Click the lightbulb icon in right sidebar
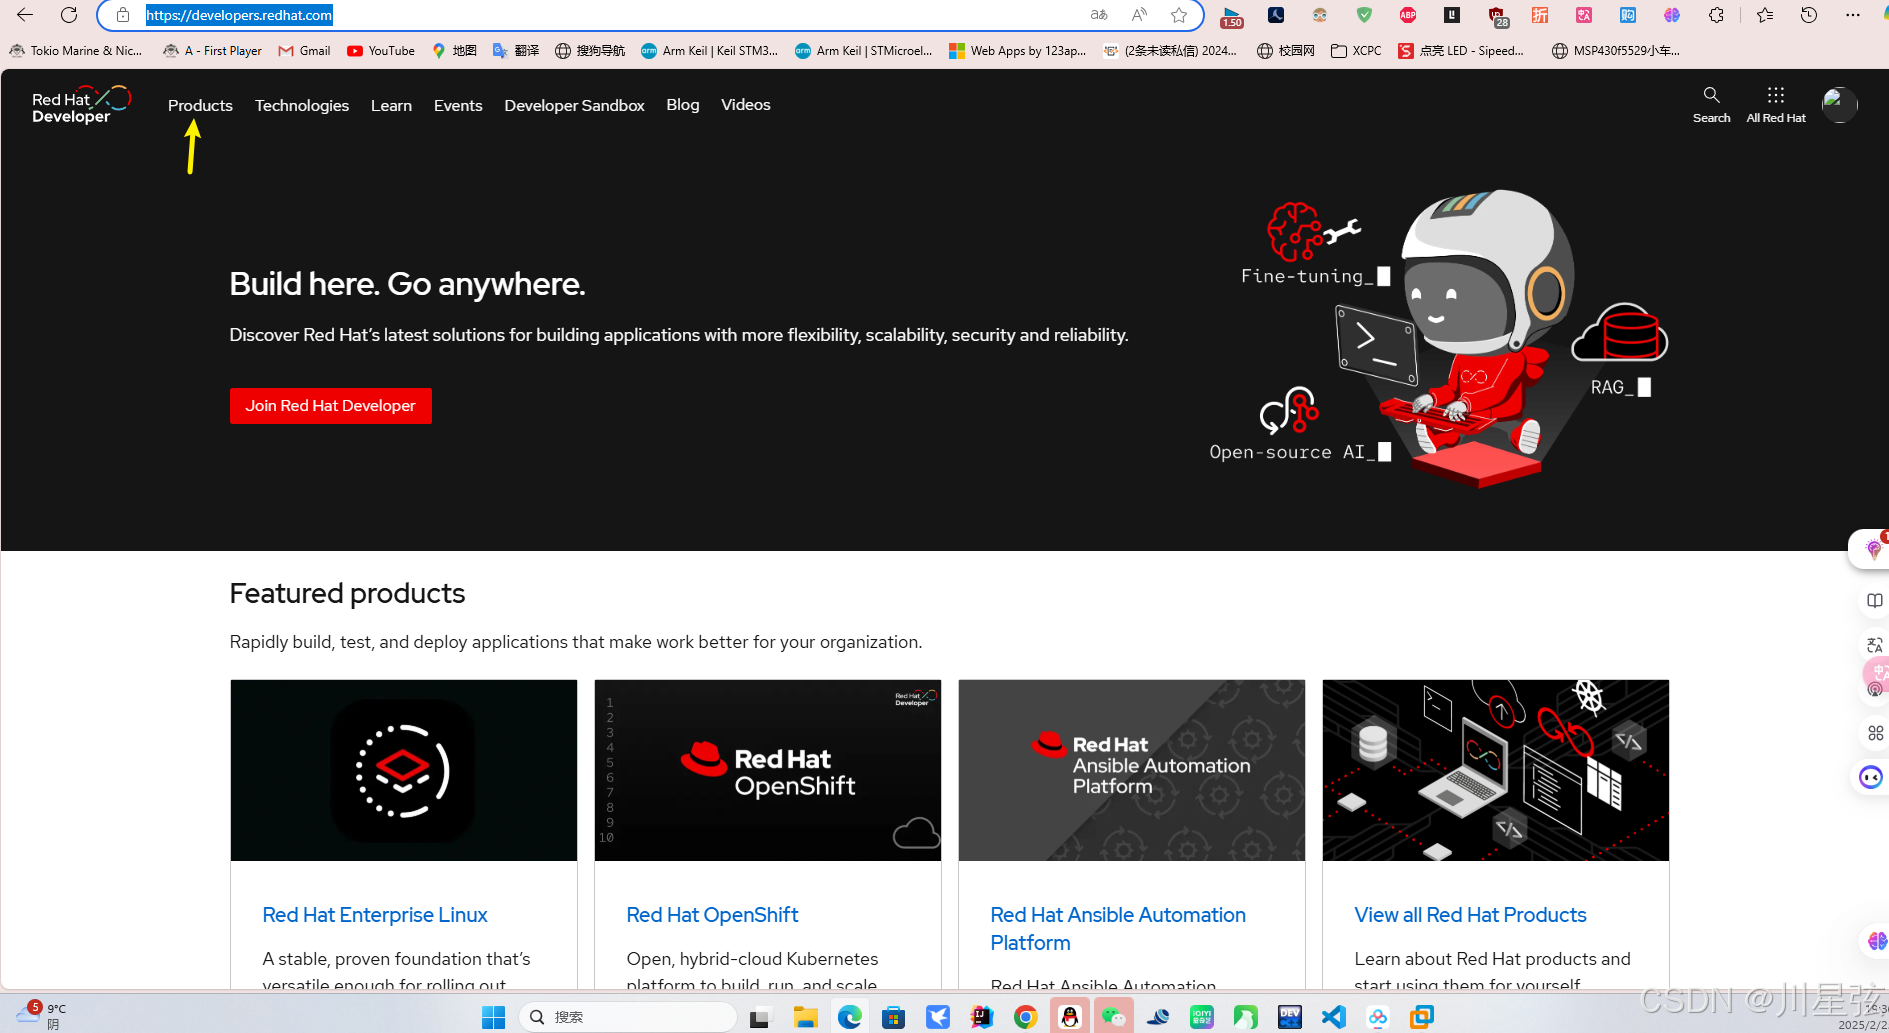Viewport: 1889px width, 1033px height. point(1873,549)
